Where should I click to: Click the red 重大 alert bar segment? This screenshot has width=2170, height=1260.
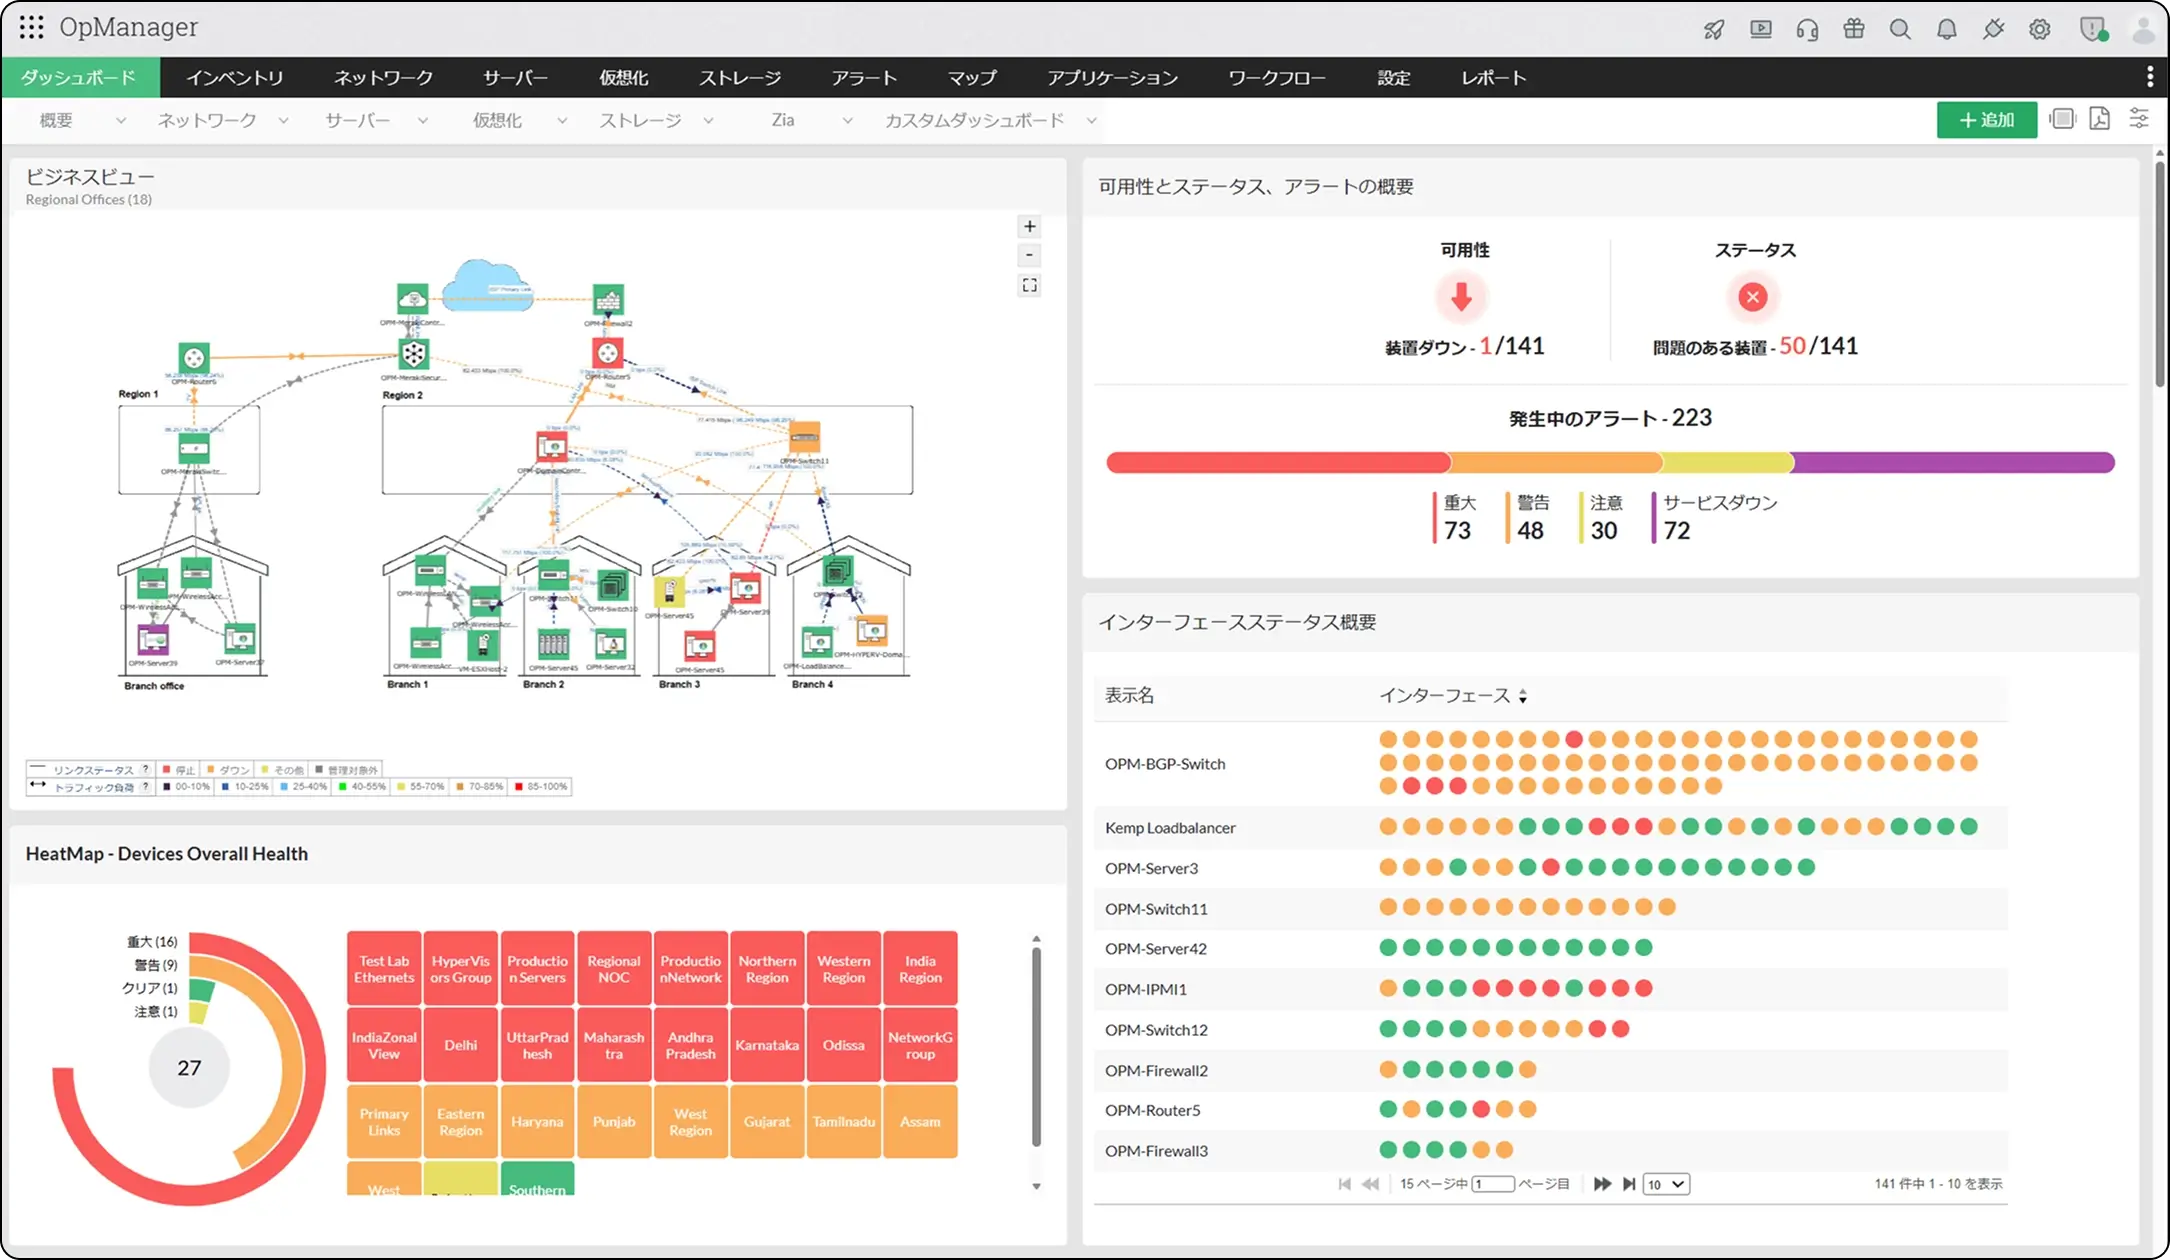1278,462
